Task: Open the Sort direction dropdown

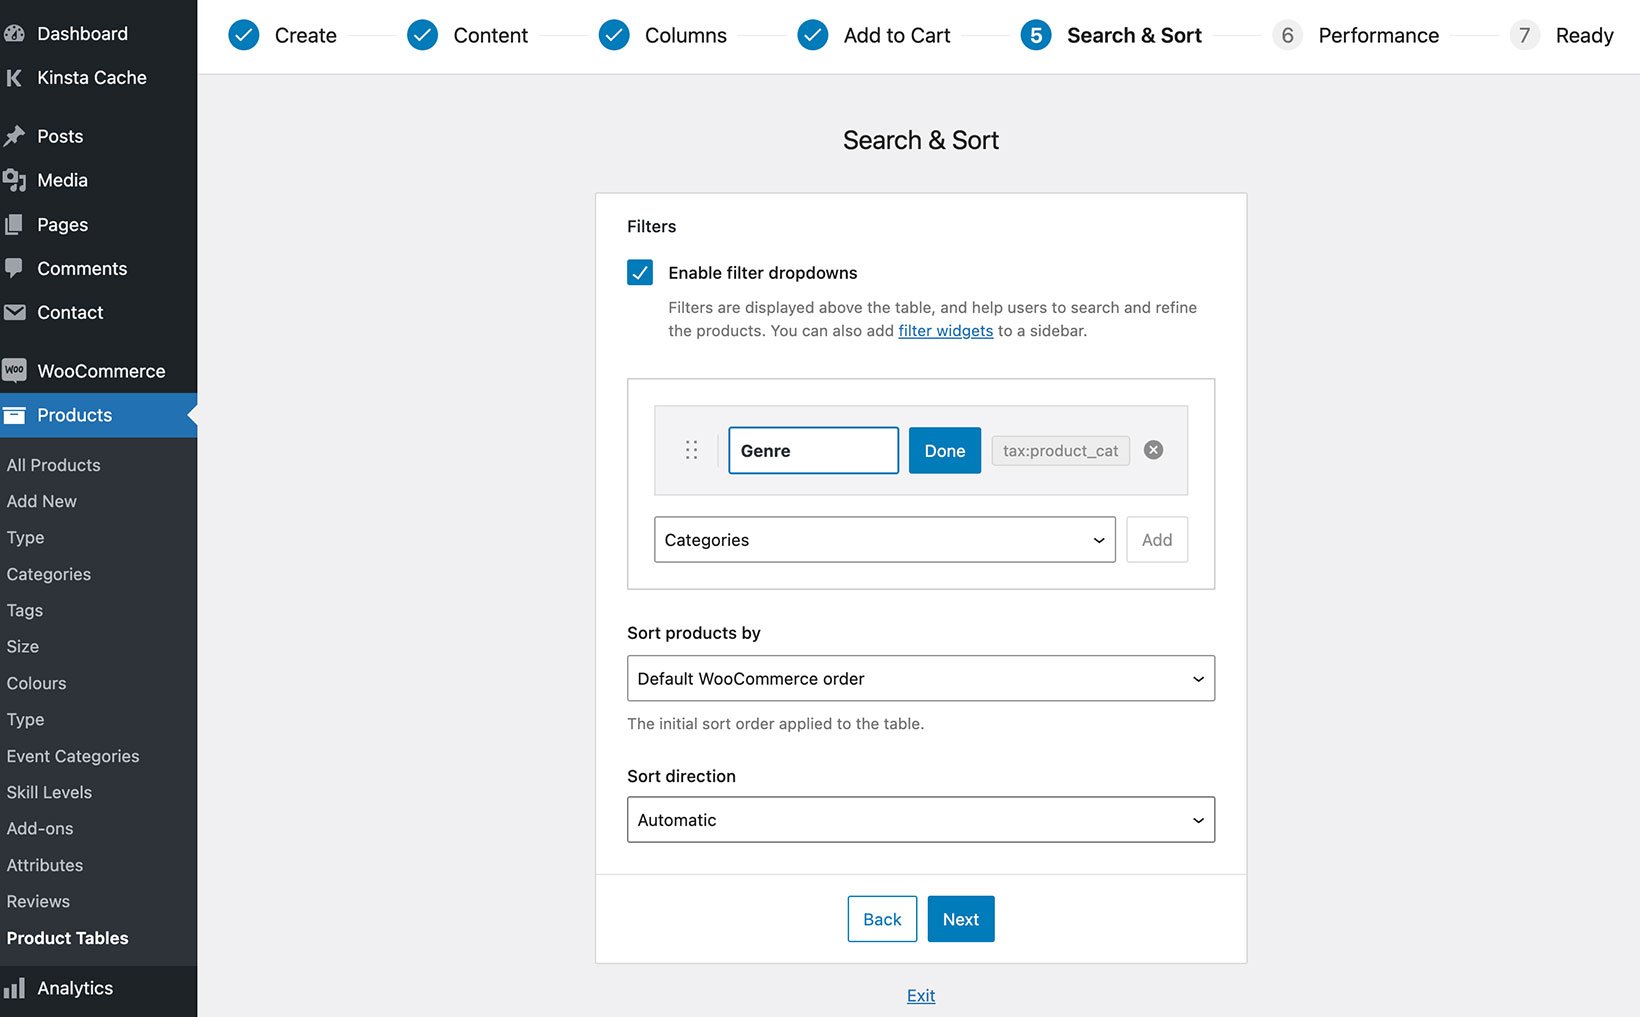Action: point(920,820)
